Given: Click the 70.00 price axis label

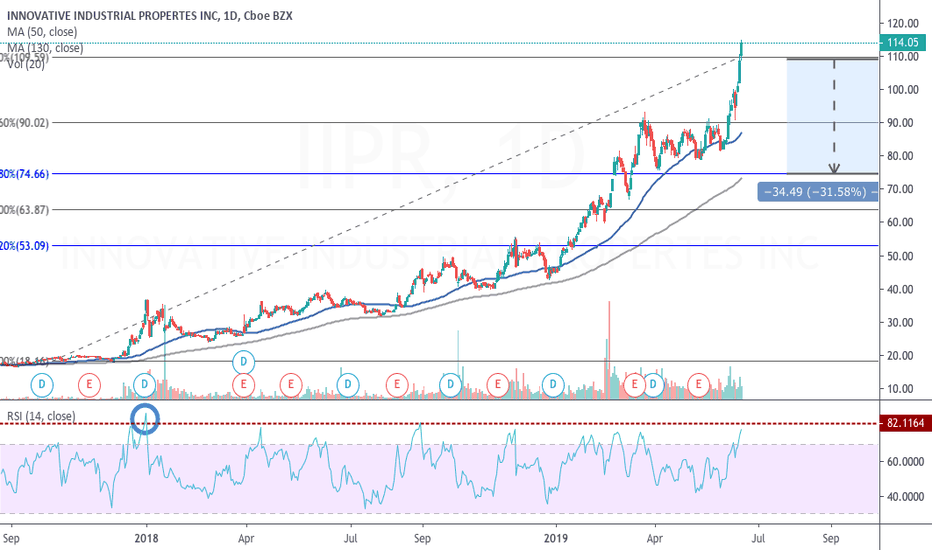Looking at the screenshot, I should pos(899,189).
